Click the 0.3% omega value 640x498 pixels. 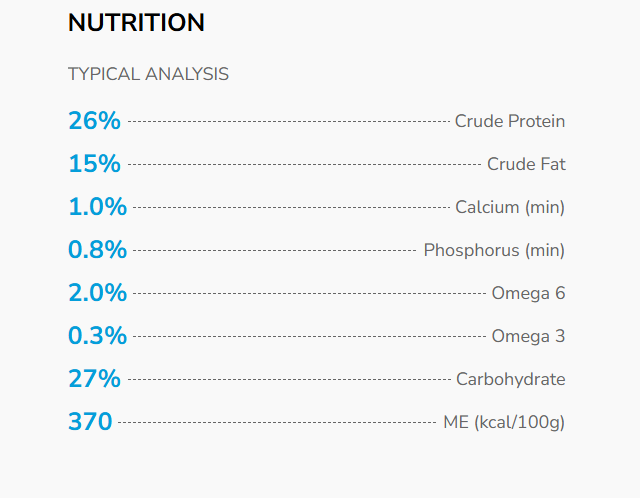click(97, 336)
